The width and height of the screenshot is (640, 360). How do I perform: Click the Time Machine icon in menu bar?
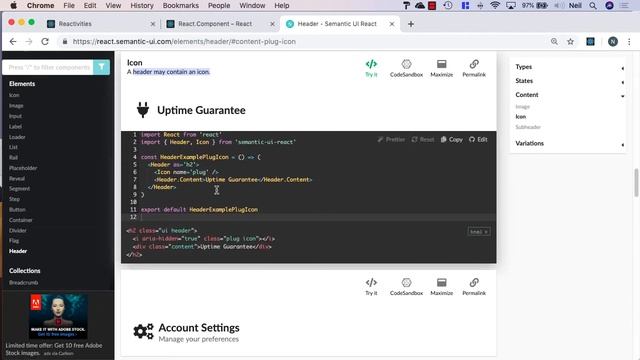click(x=448, y=6)
